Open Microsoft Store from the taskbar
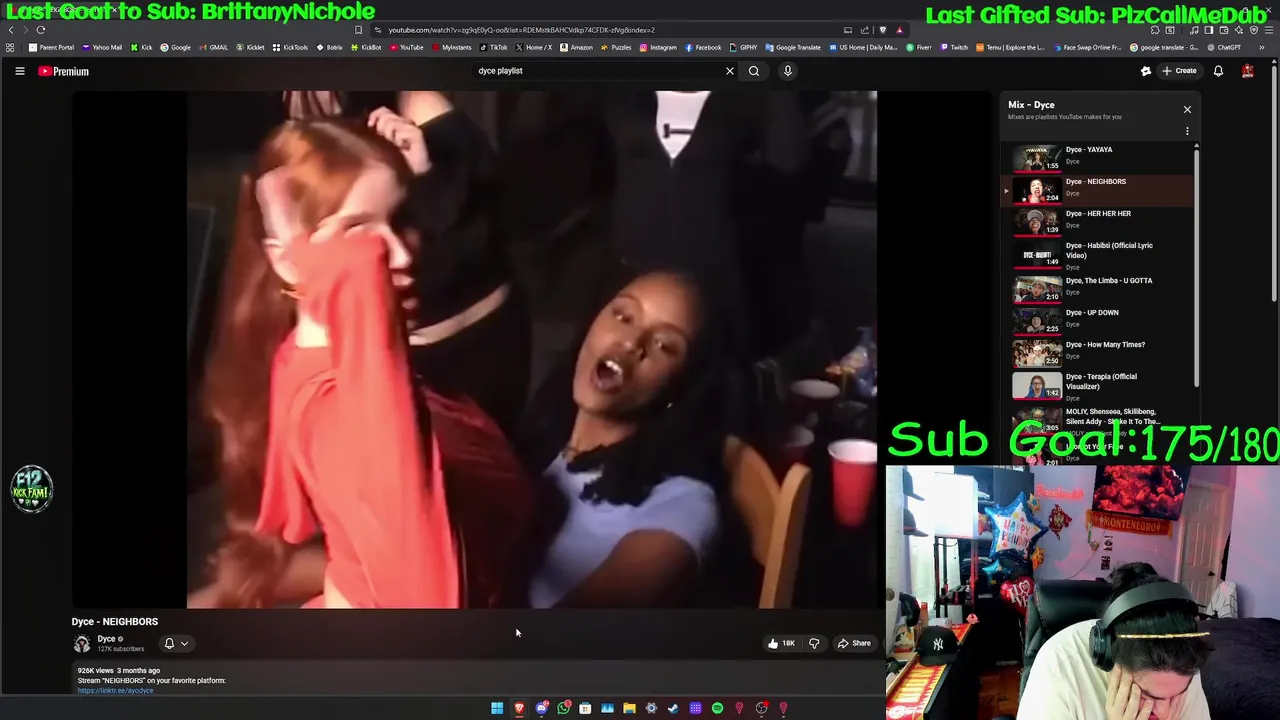Viewport: 1280px width, 720px height. point(585,708)
